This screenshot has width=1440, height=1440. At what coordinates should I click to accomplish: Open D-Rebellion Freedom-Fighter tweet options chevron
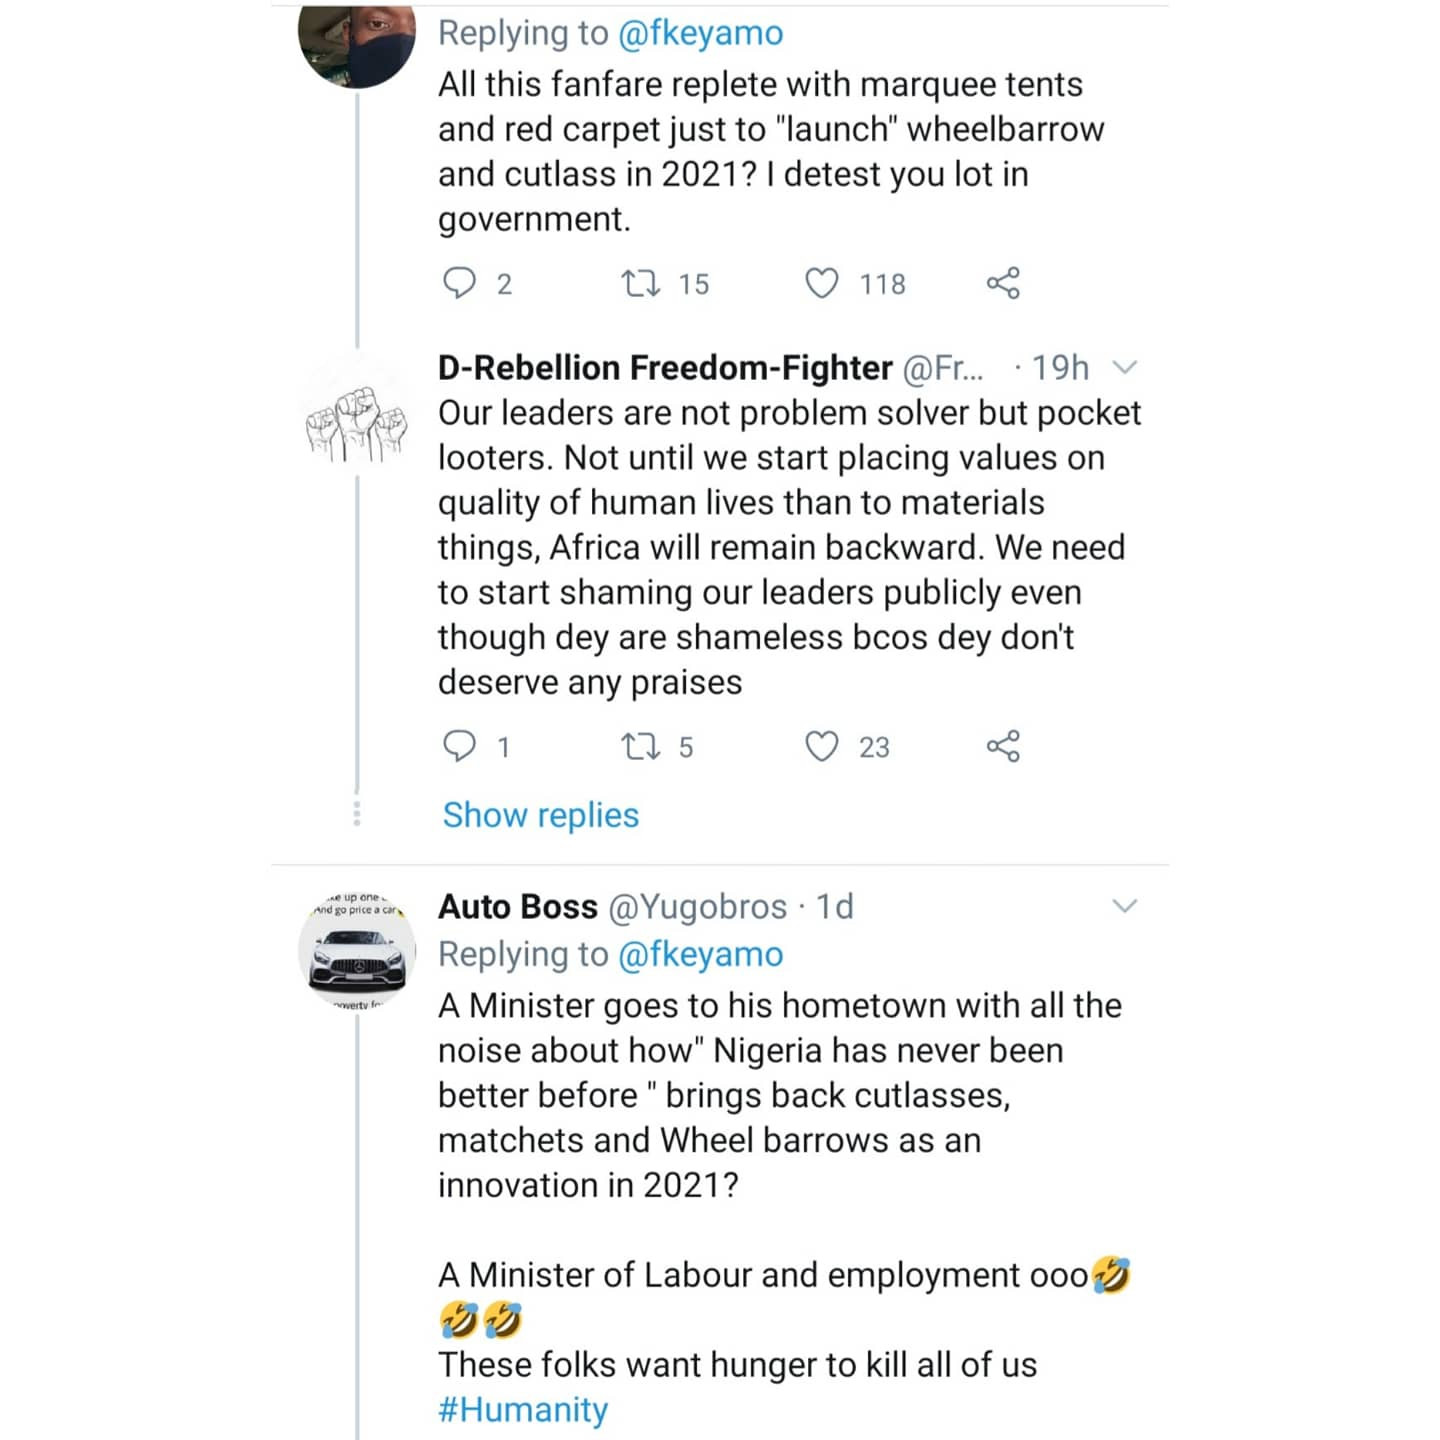1125,368
